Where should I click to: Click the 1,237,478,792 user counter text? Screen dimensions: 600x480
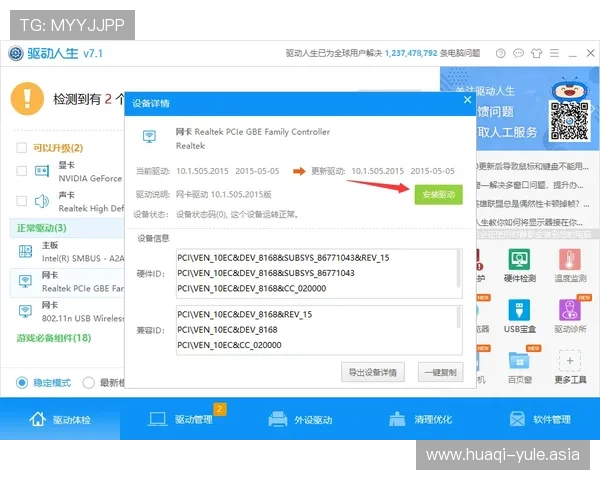[x=411, y=53]
